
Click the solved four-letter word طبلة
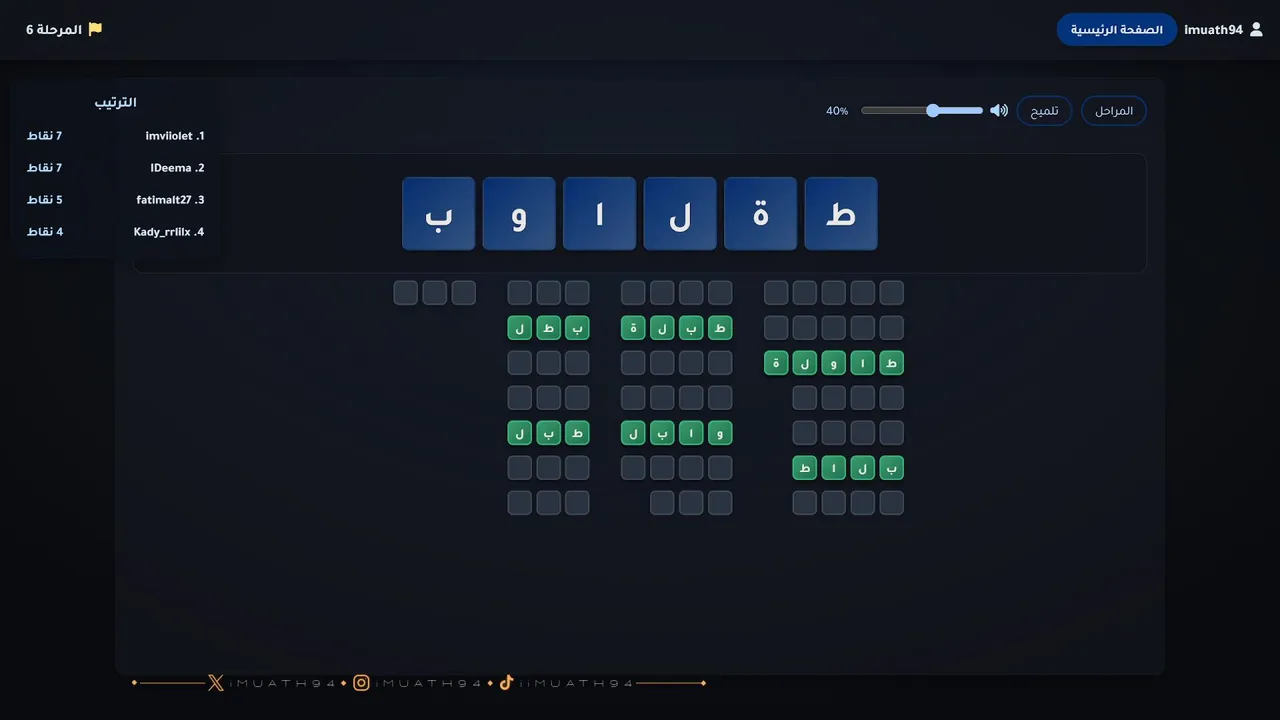click(x=677, y=328)
